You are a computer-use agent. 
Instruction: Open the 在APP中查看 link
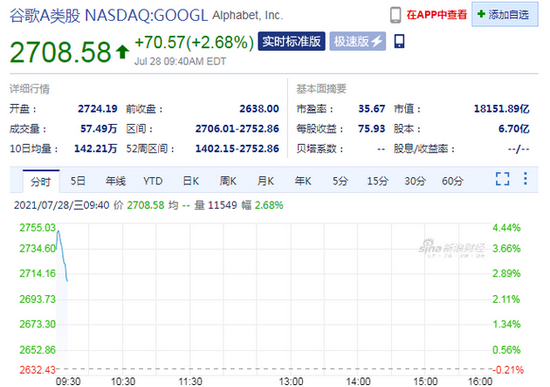[437, 15]
